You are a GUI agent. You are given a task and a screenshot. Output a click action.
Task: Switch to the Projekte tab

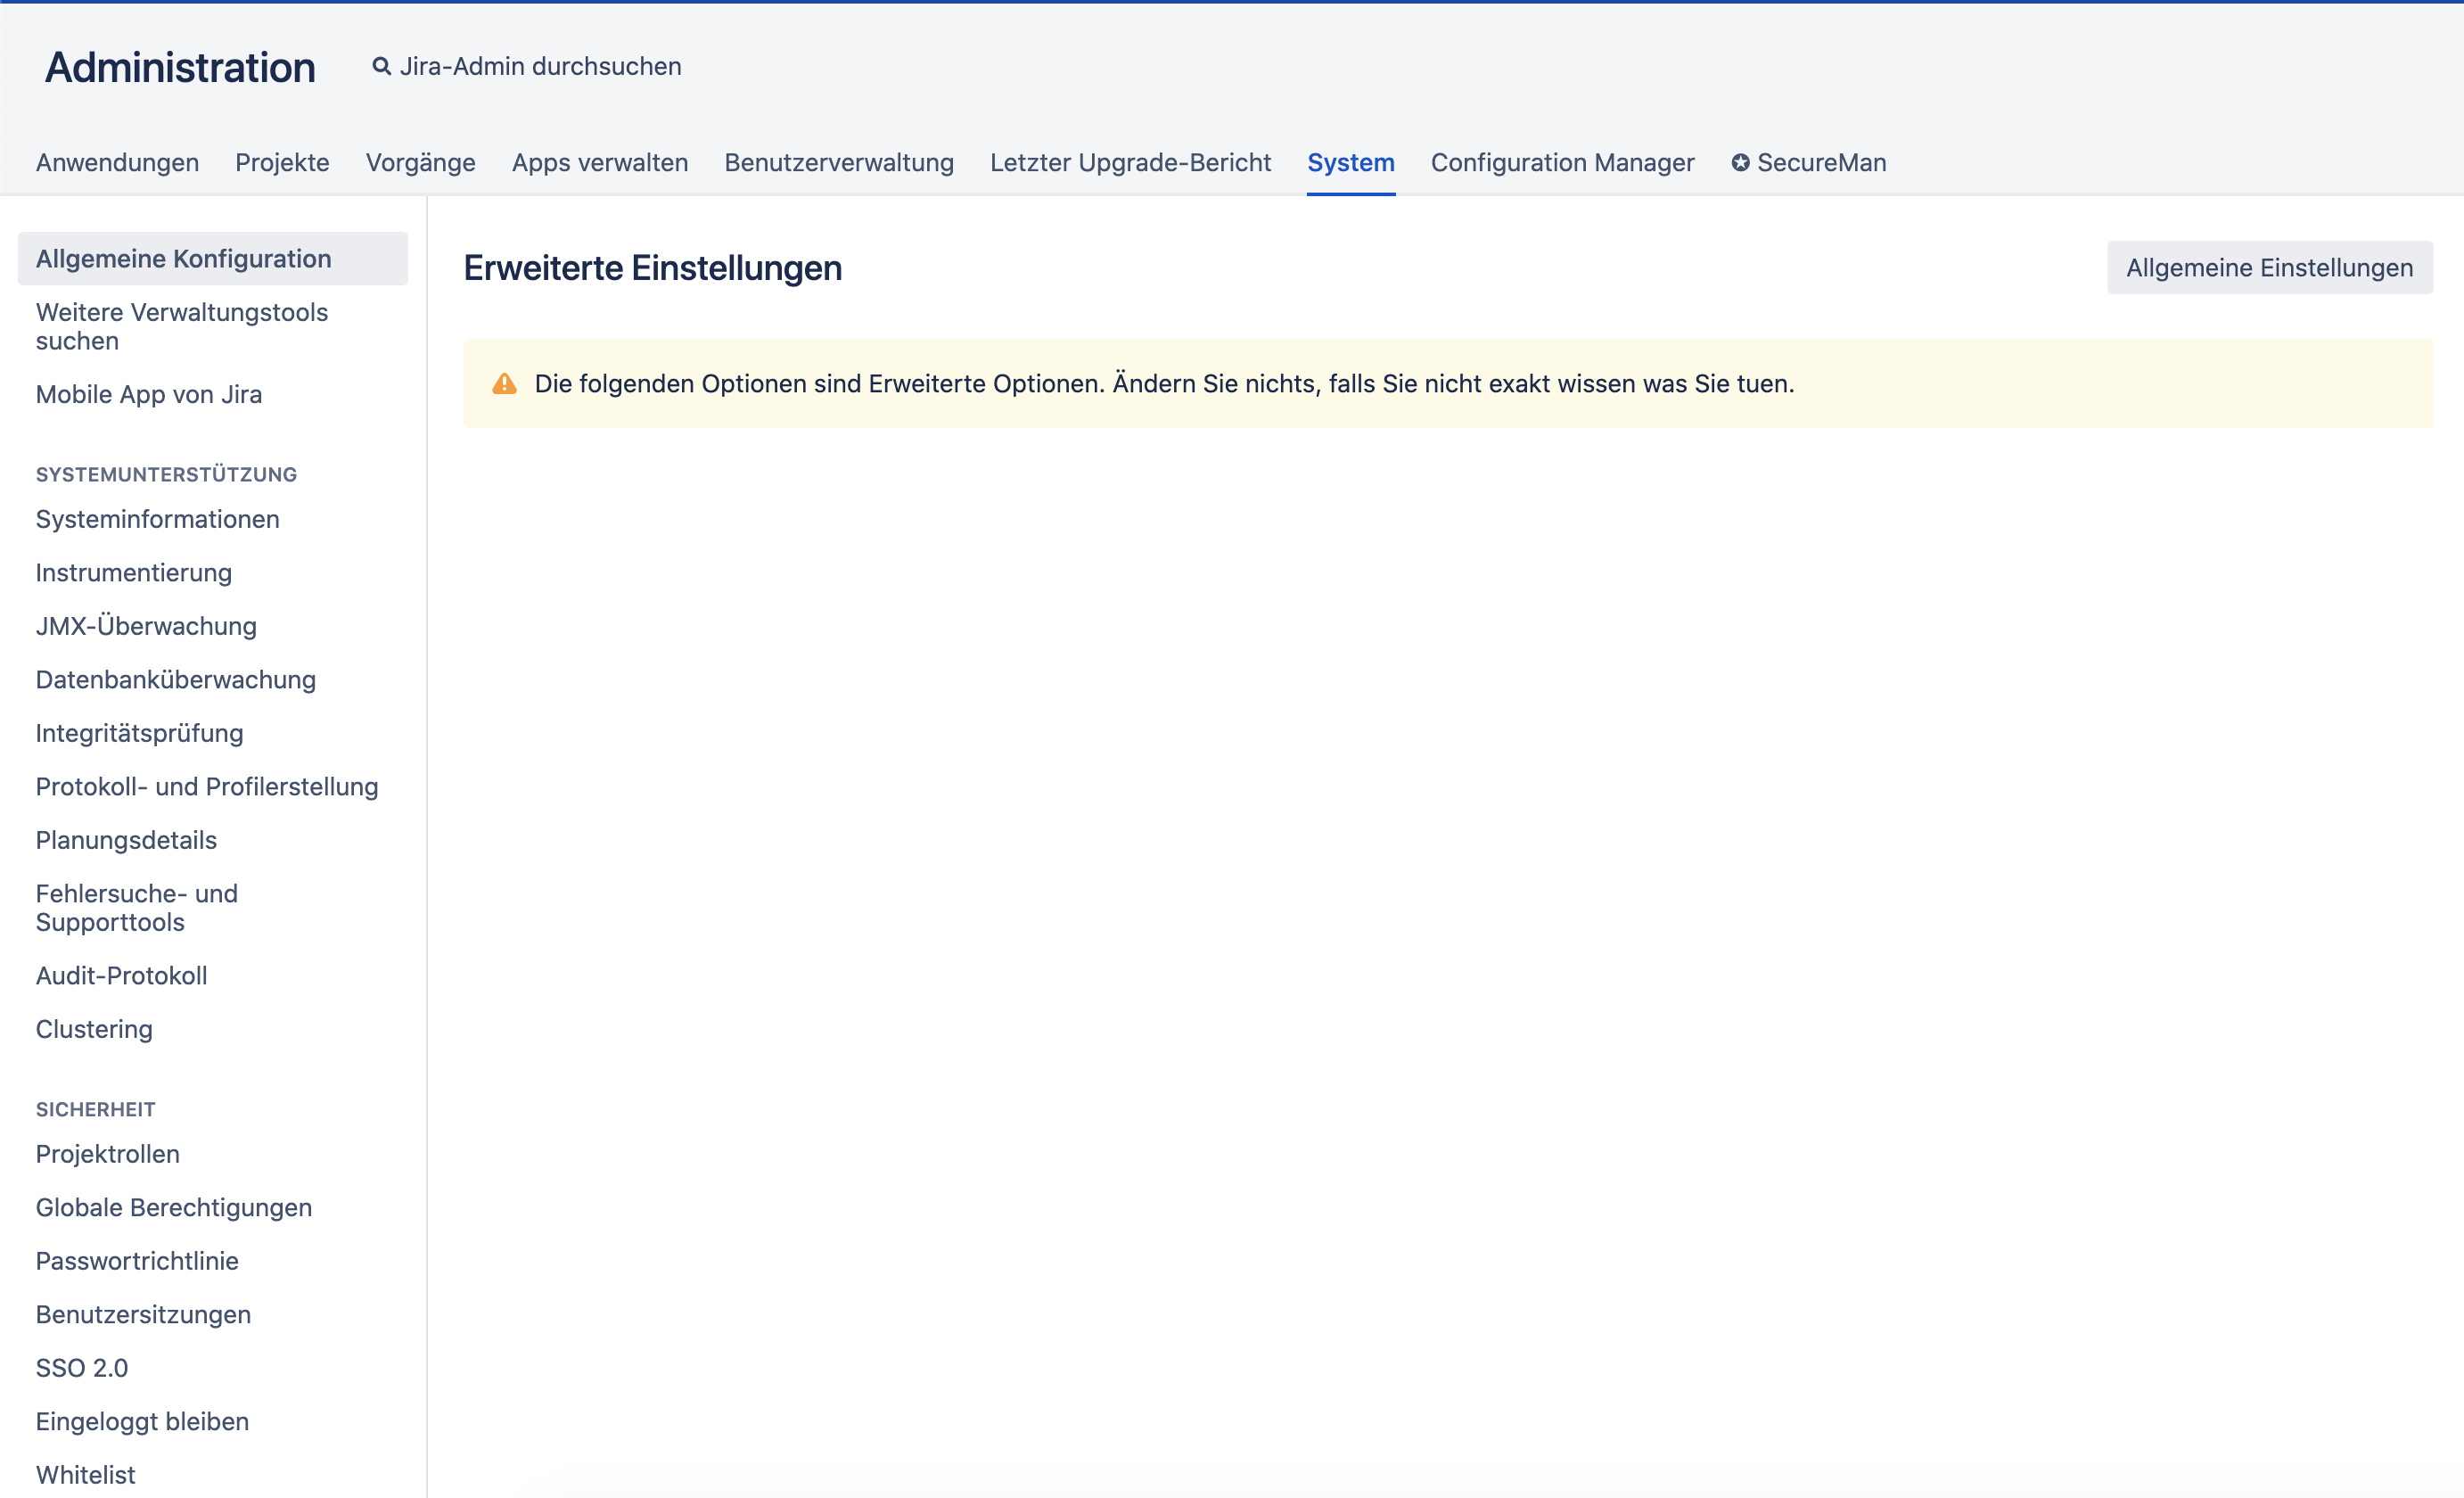(282, 162)
